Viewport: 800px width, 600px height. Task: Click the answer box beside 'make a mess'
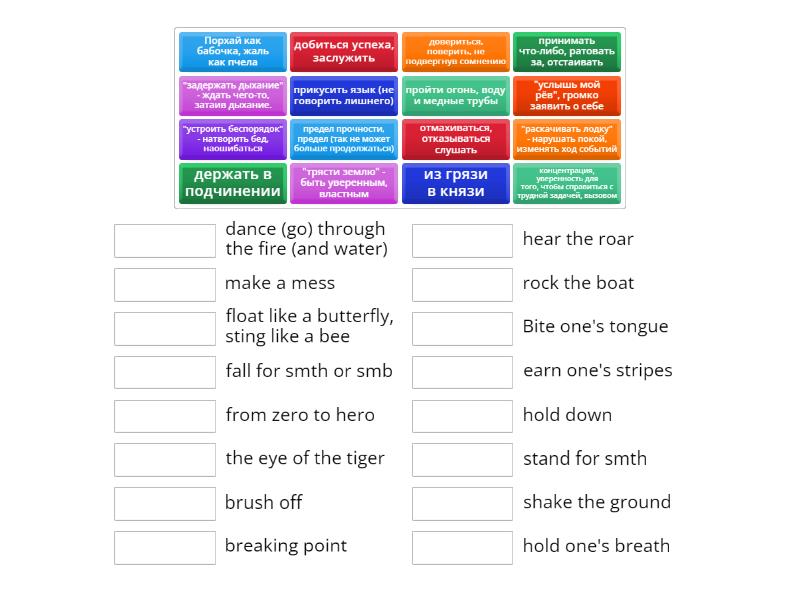coord(165,283)
